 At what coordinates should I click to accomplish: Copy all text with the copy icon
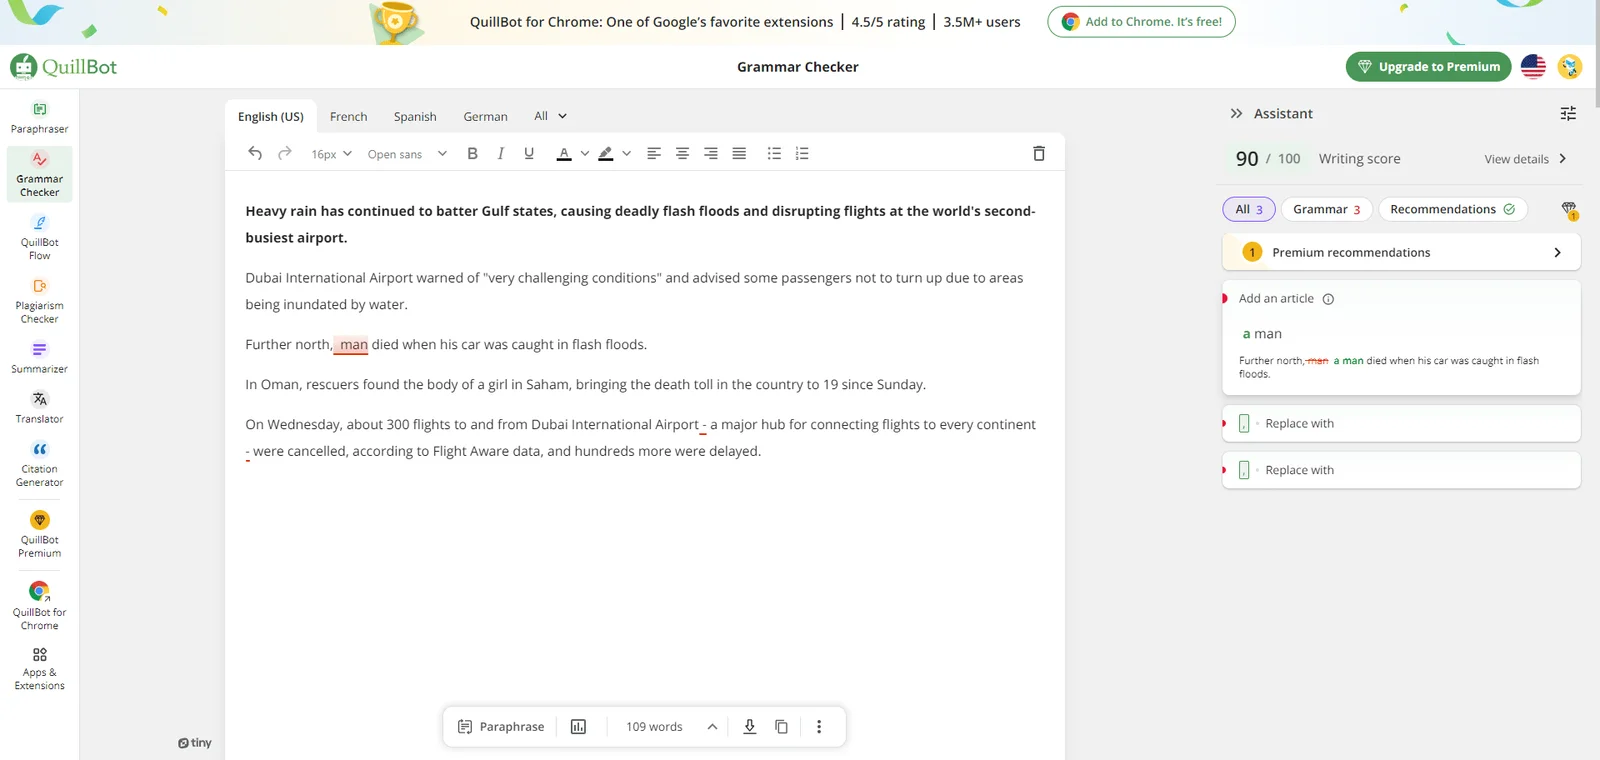click(x=782, y=727)
